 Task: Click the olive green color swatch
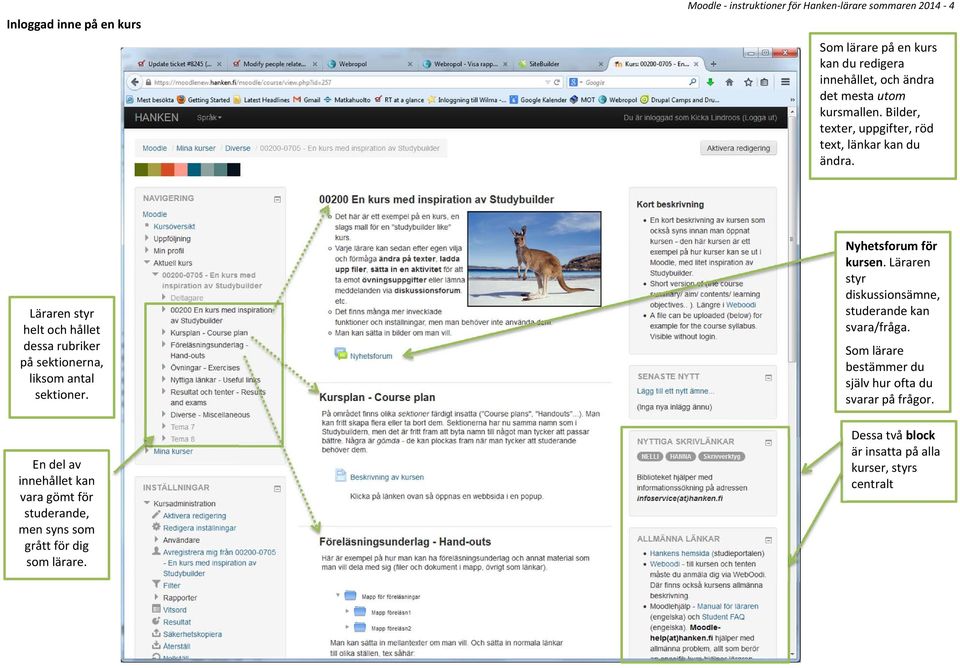pos(141,170)
